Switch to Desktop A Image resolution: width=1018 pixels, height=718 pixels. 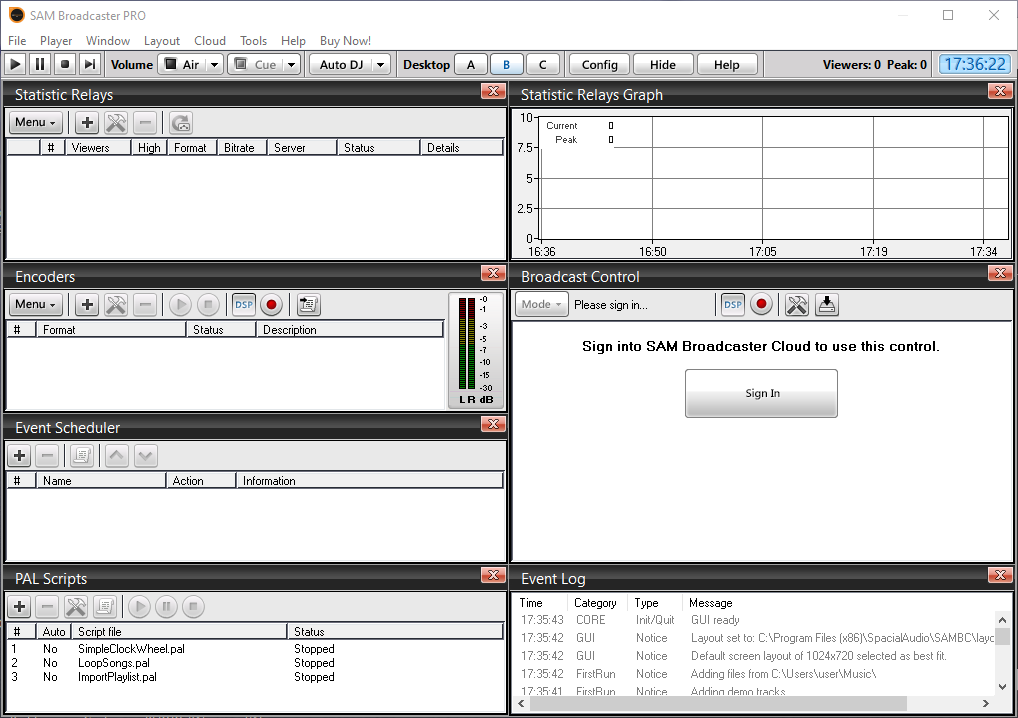471,64
